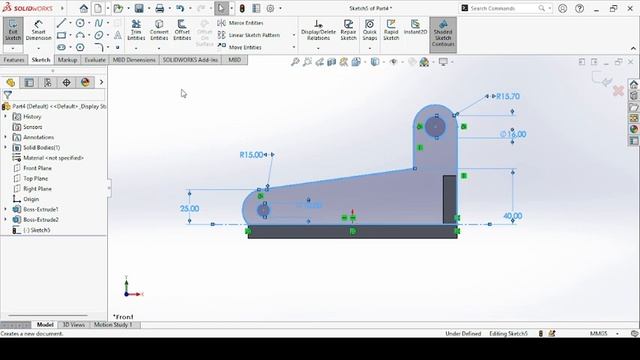
Task: Open the FeatureManager Design Tree tab
Action: 11,83
